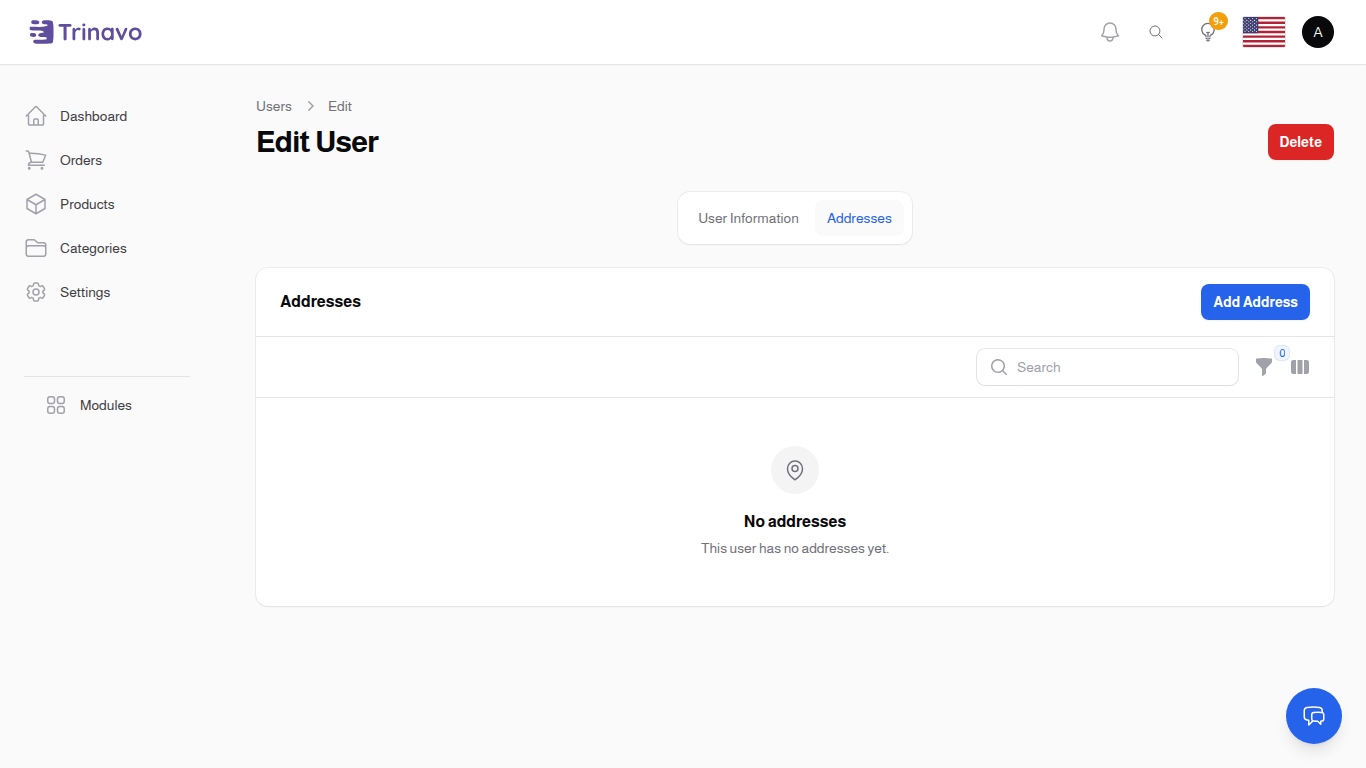Click the red Delete button
Viewport: 1366px width, 768px height.
(x=1300, y=141)
